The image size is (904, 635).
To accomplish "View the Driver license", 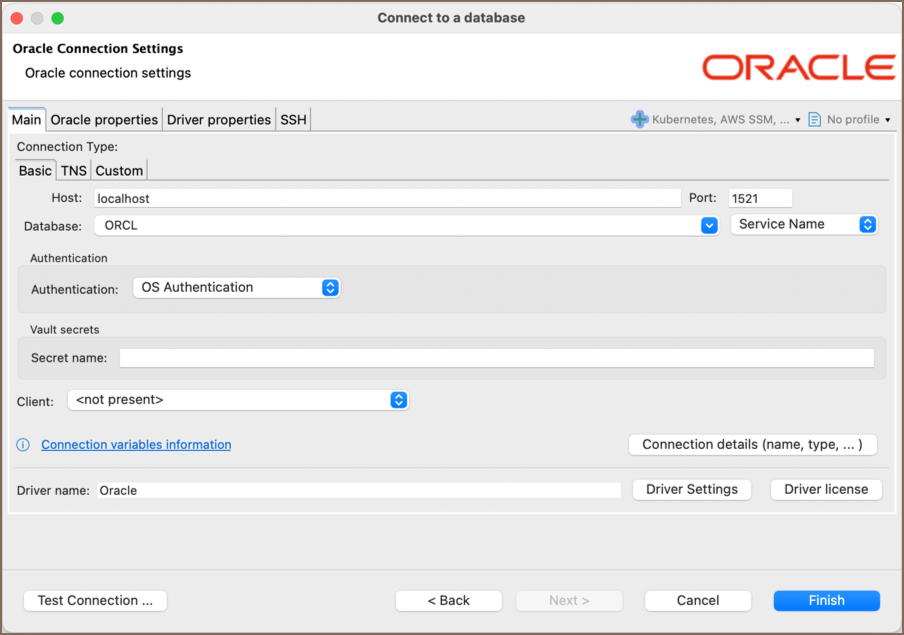I will tap(825, 489).
